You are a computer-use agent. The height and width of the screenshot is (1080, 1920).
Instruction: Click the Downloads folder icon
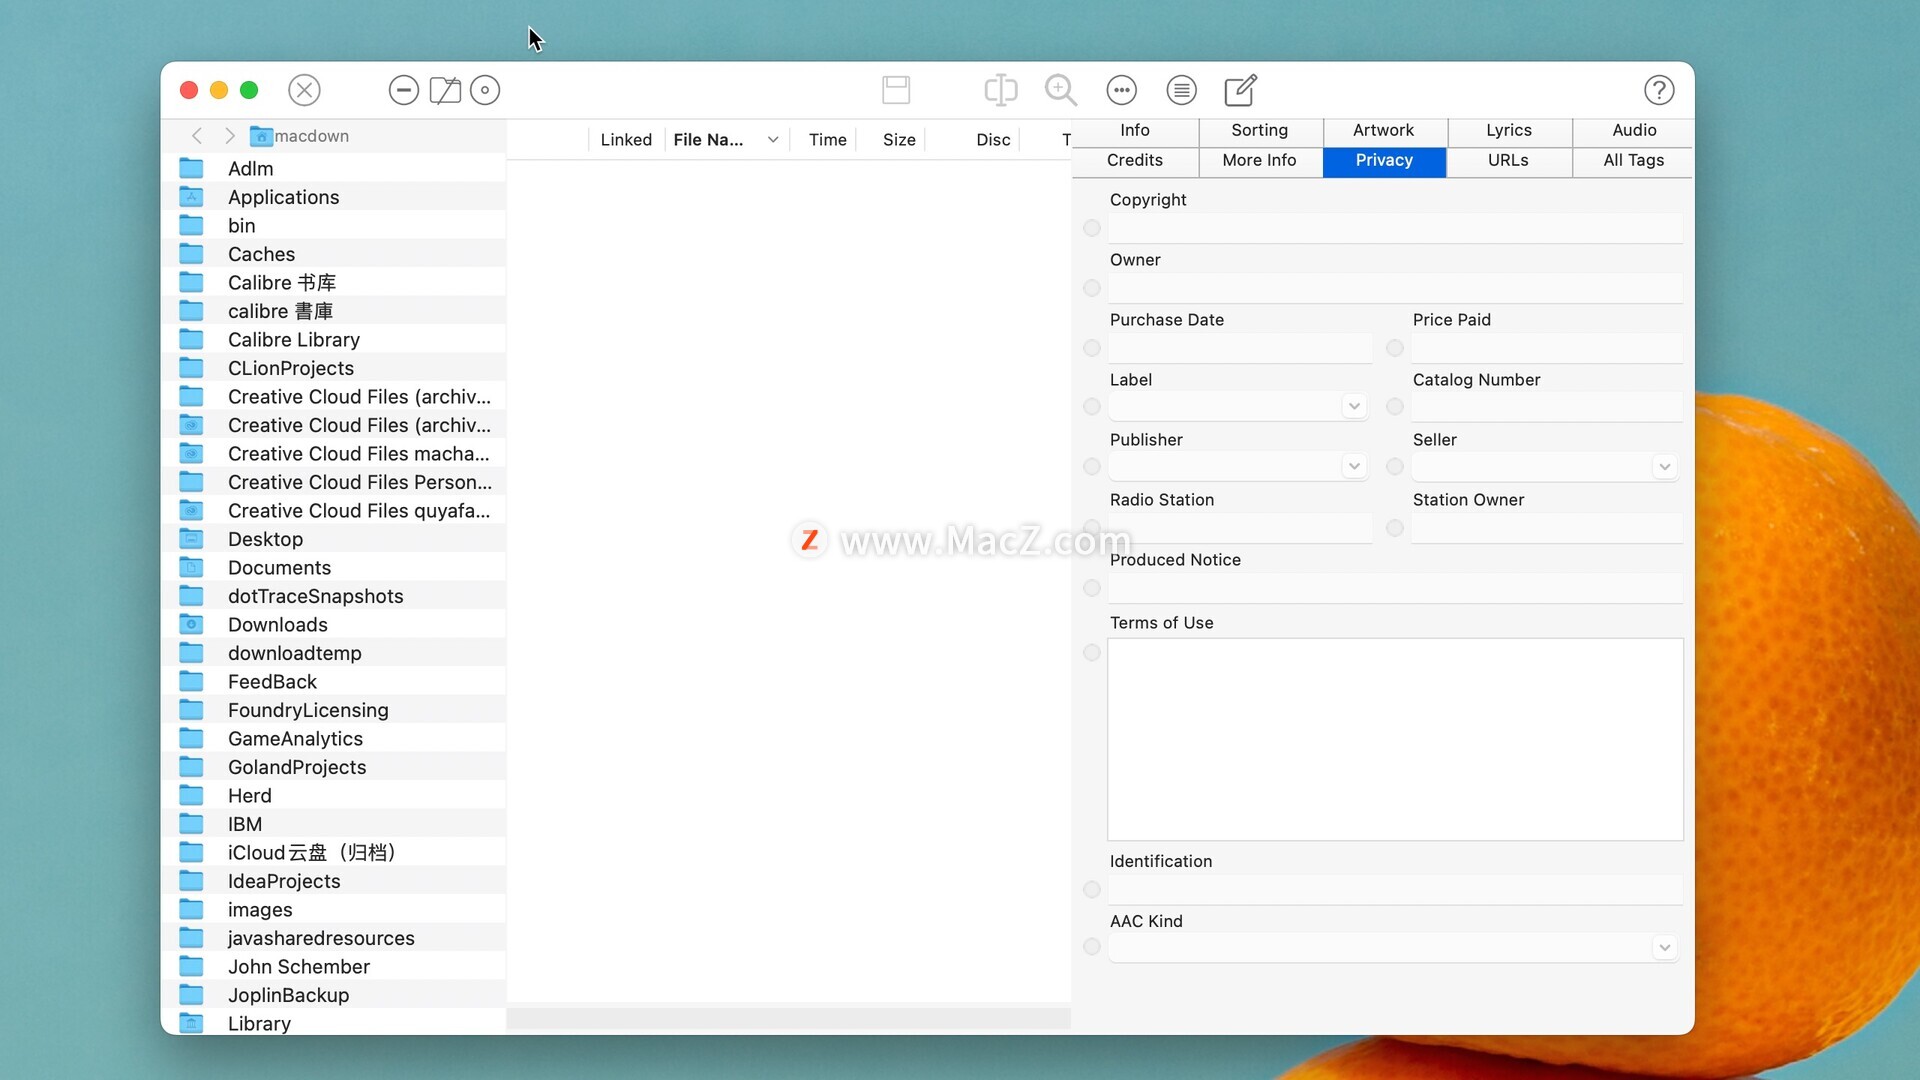(191, 625)
